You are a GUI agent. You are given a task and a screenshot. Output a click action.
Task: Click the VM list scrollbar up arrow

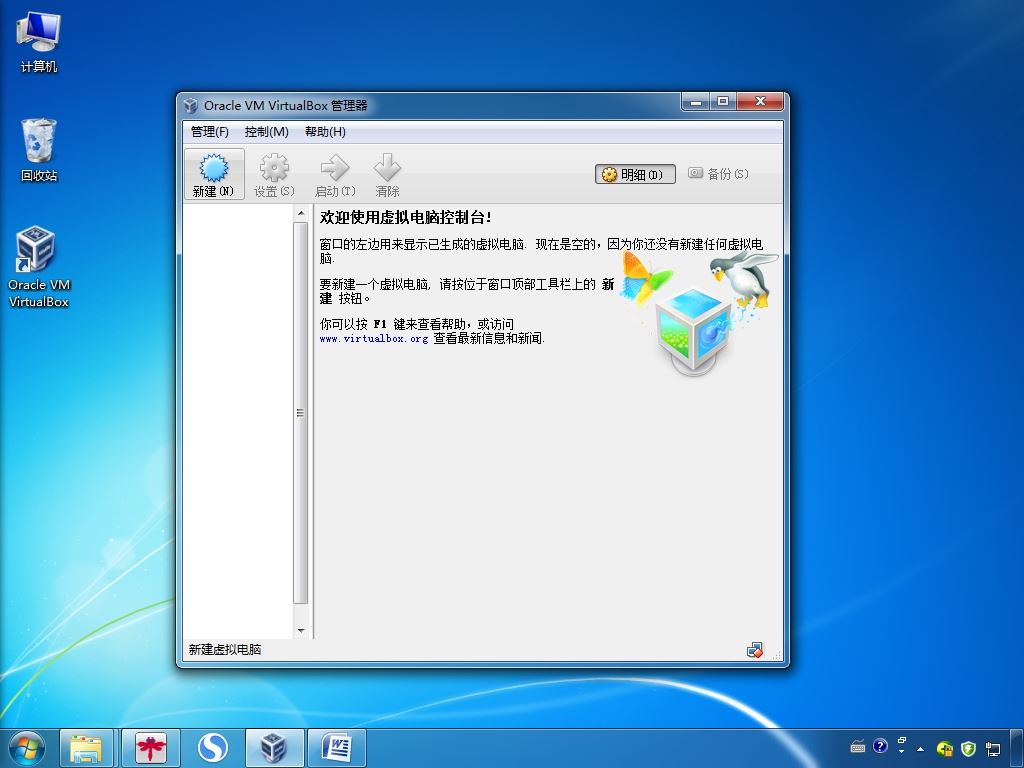pos(300,213)
